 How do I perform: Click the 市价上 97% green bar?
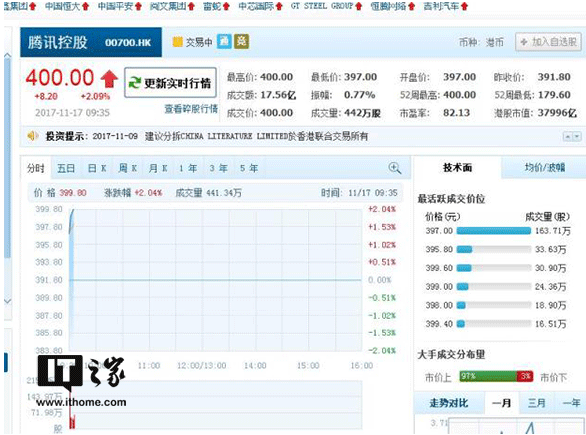click(488, 376)
